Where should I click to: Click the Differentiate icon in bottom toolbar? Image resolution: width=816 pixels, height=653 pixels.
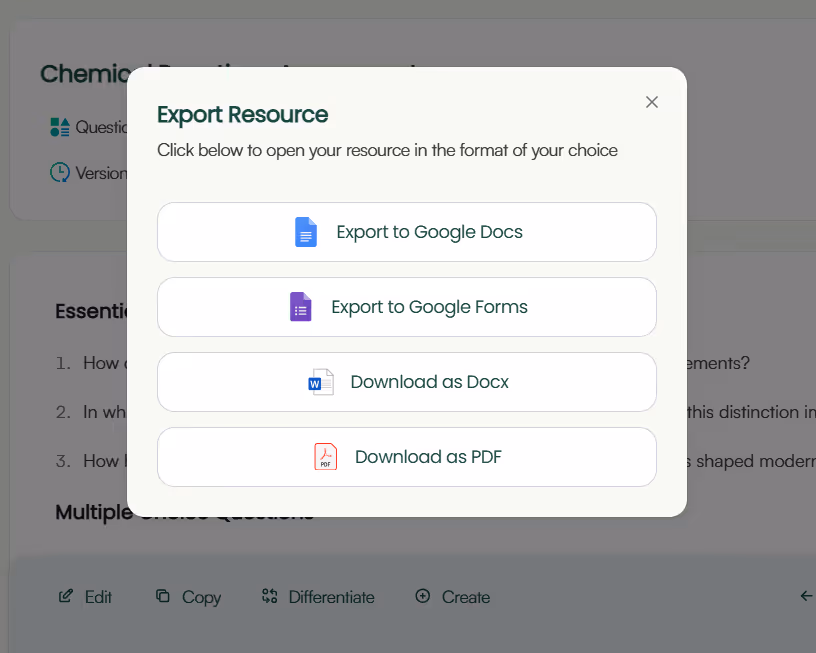(270, 596)
